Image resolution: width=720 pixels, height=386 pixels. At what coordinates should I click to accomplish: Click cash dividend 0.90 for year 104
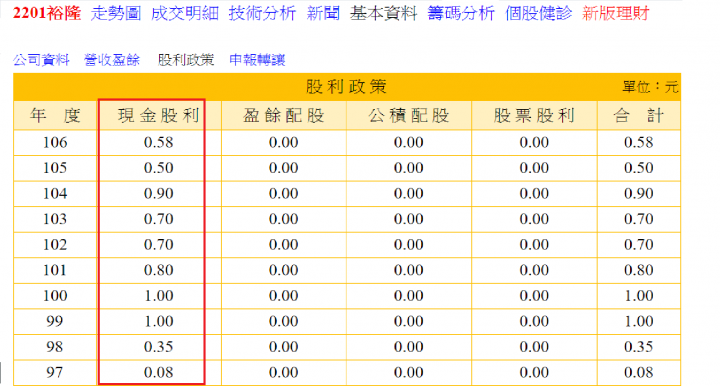(158, 194)
